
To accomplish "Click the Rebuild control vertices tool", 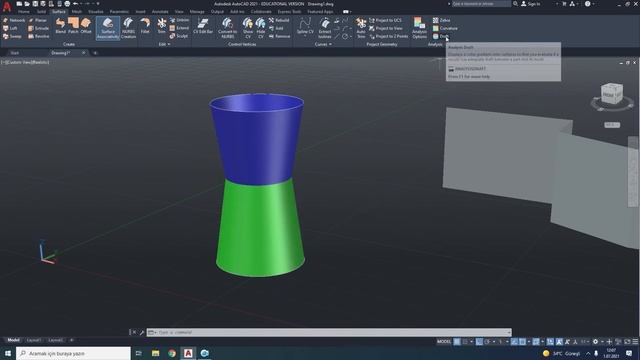I will (x=279, y=20).
